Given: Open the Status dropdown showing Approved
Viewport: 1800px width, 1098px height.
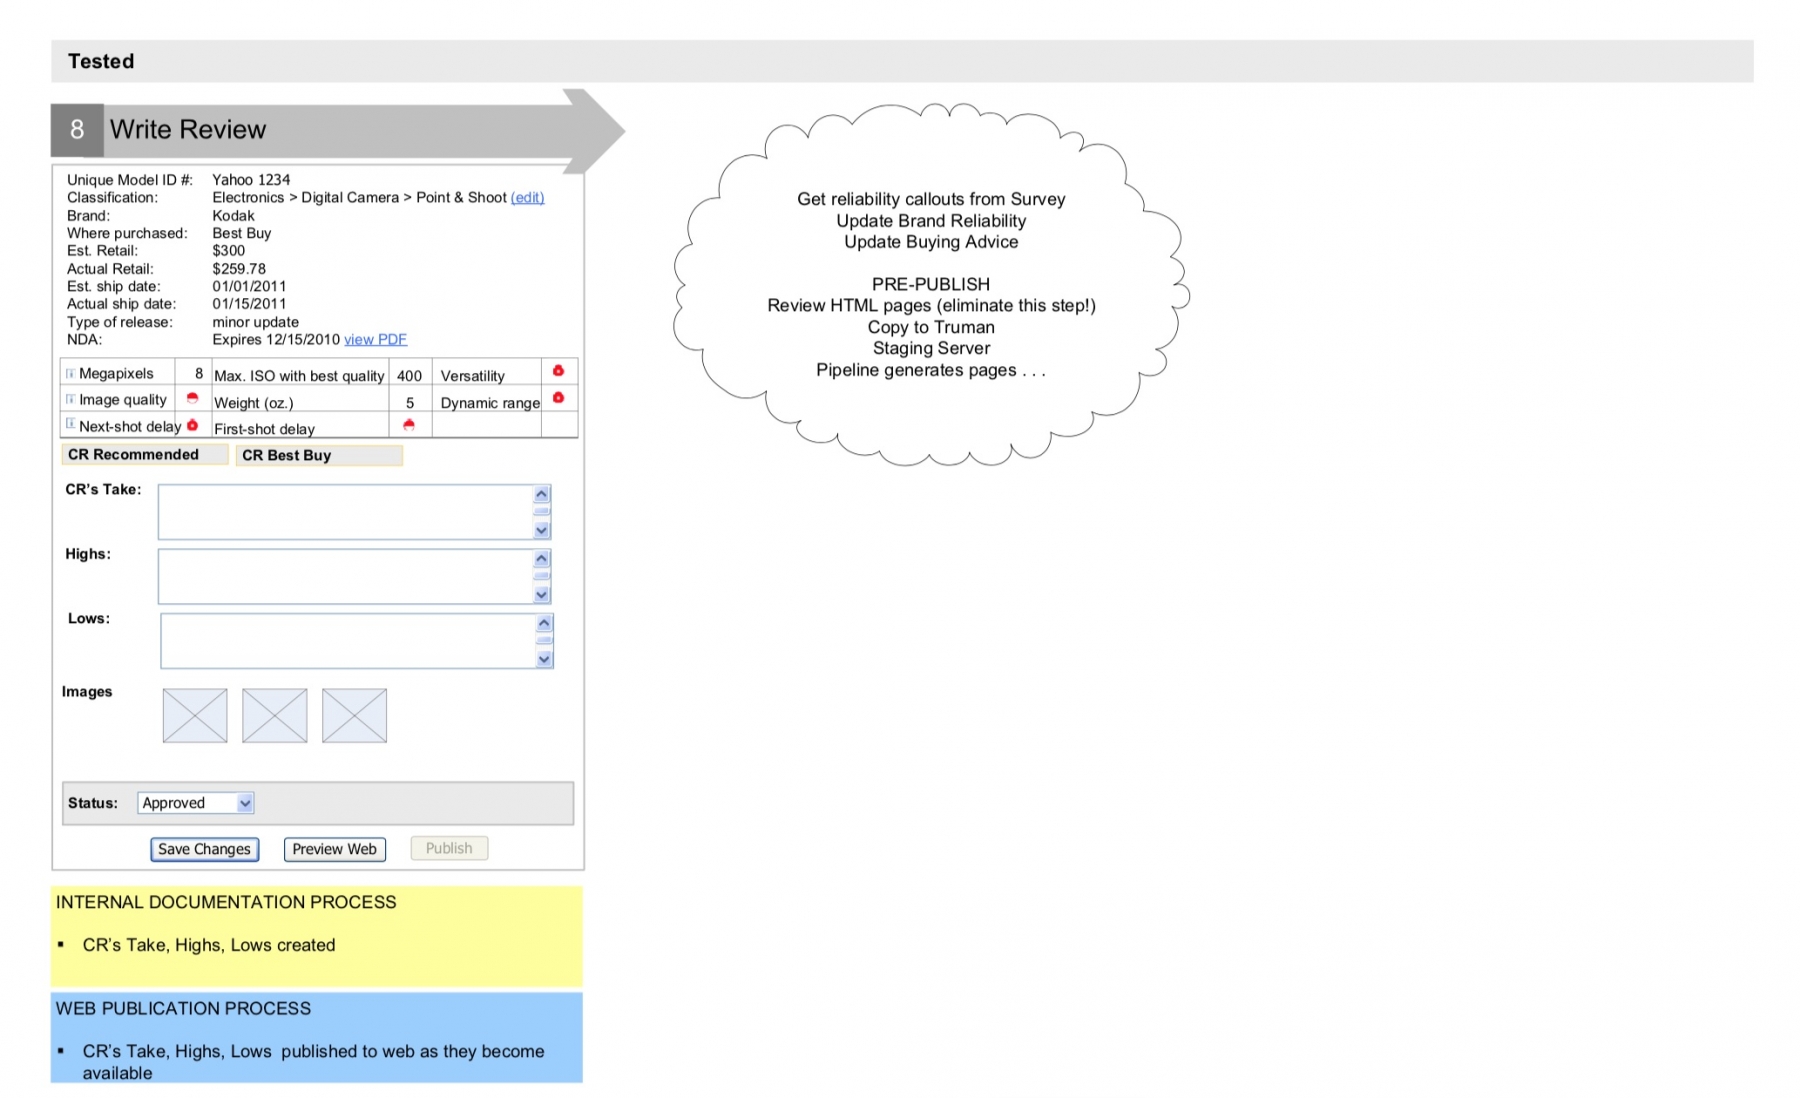Looking at the screenshot, I should 196,803.
